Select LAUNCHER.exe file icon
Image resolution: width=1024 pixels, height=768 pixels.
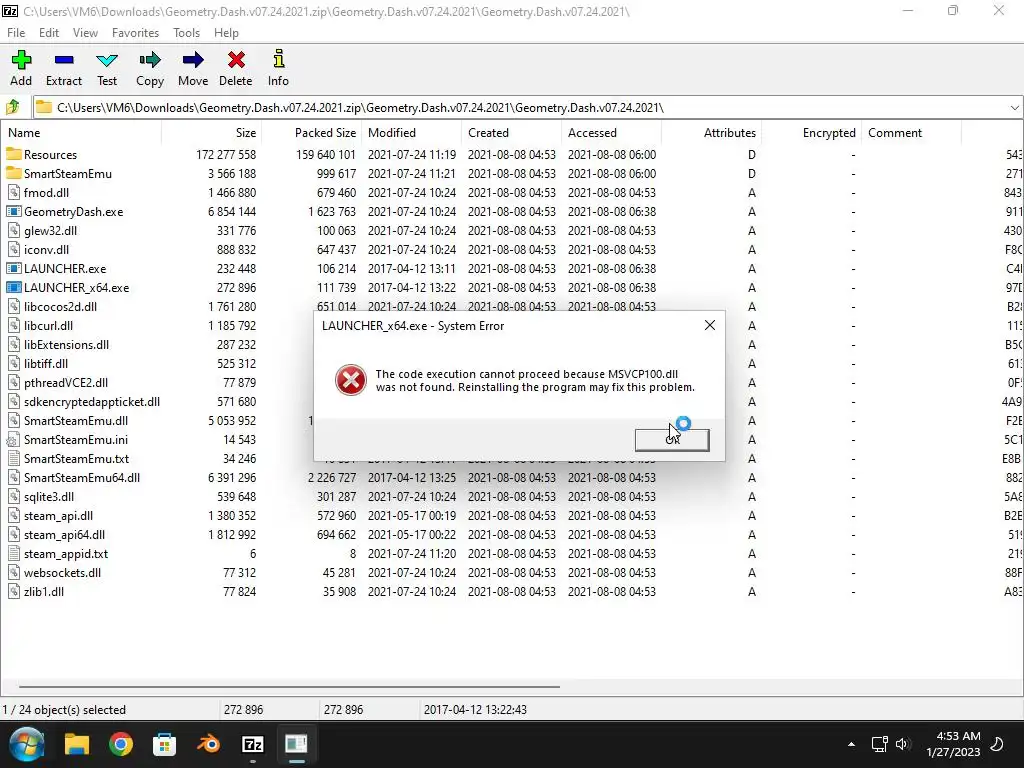coord(14,268)
